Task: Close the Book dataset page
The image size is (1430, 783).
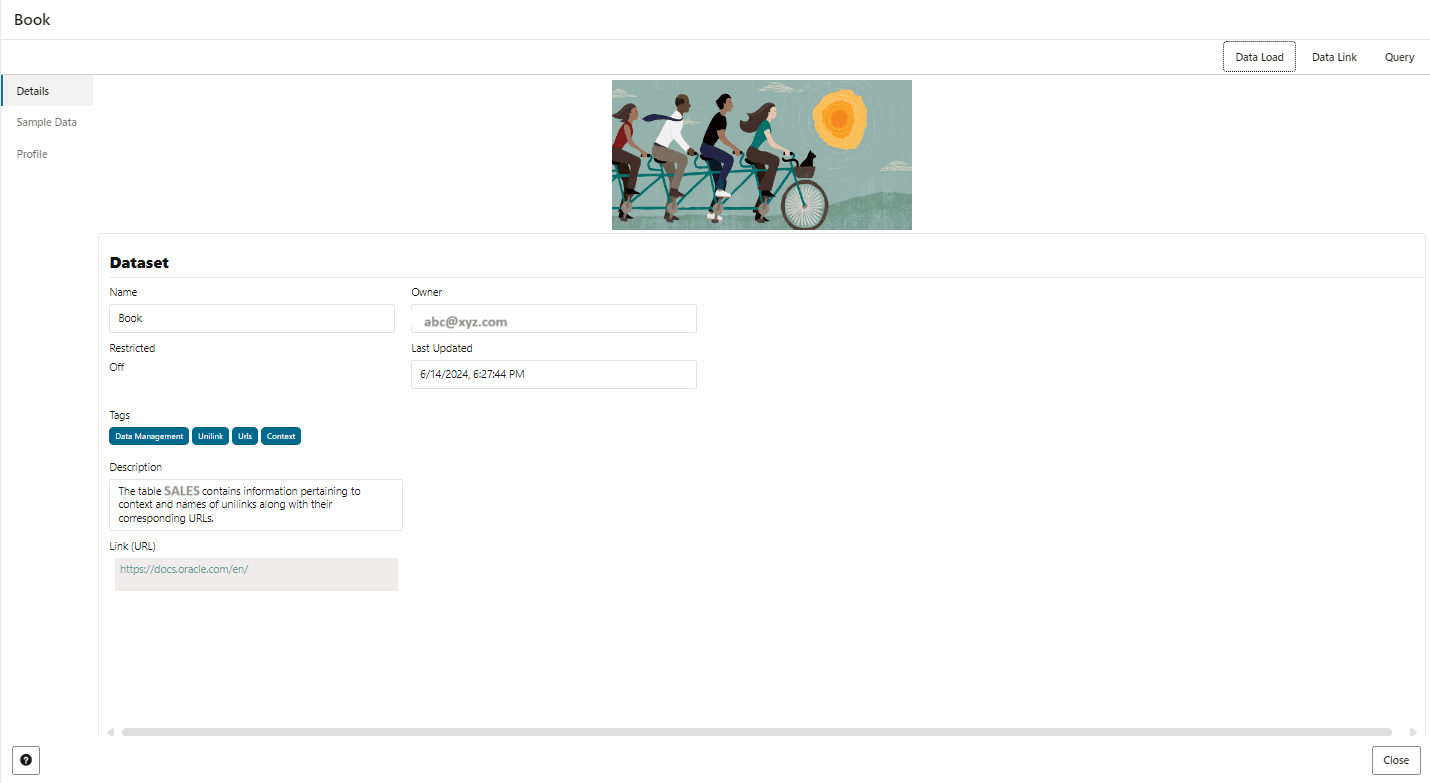Action: point(1395,760)
